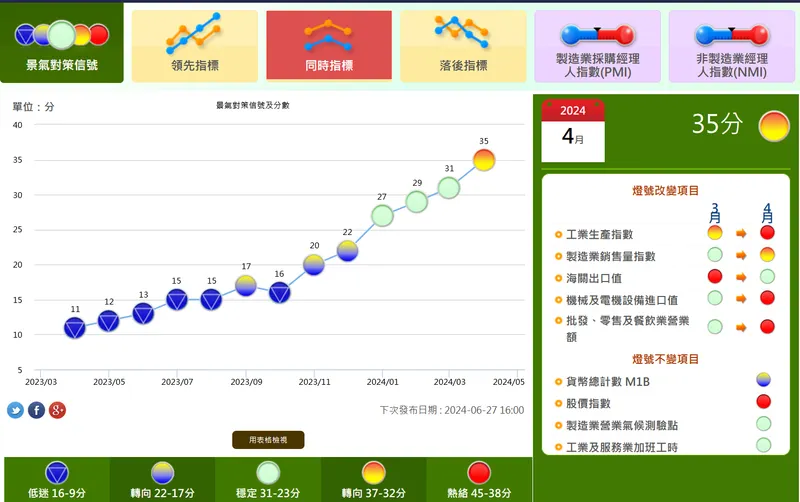This screenshot has width=800, height=502.
Task: Click the calendar icon showing 2024 4月
Action: (573, 131)
